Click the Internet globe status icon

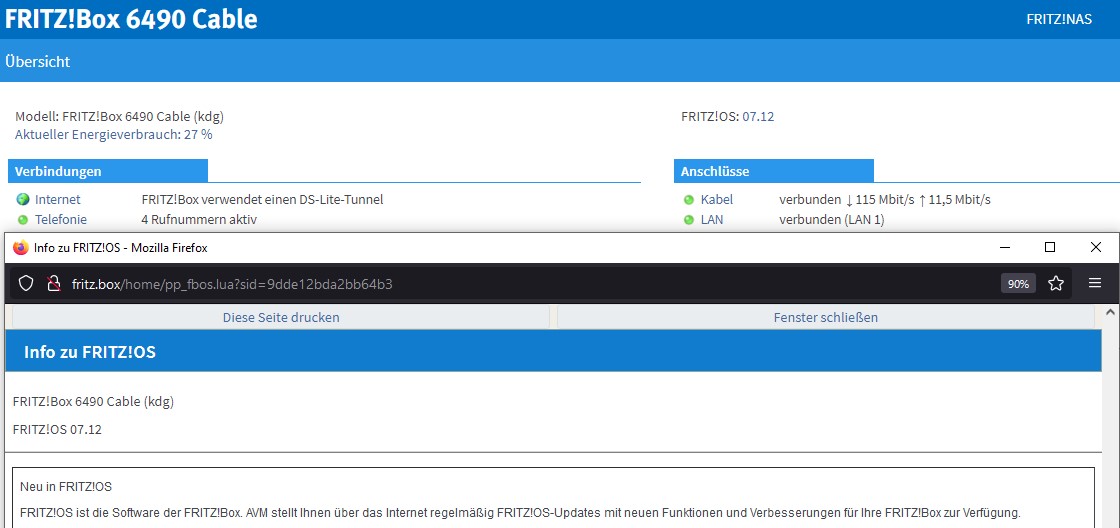23,199
